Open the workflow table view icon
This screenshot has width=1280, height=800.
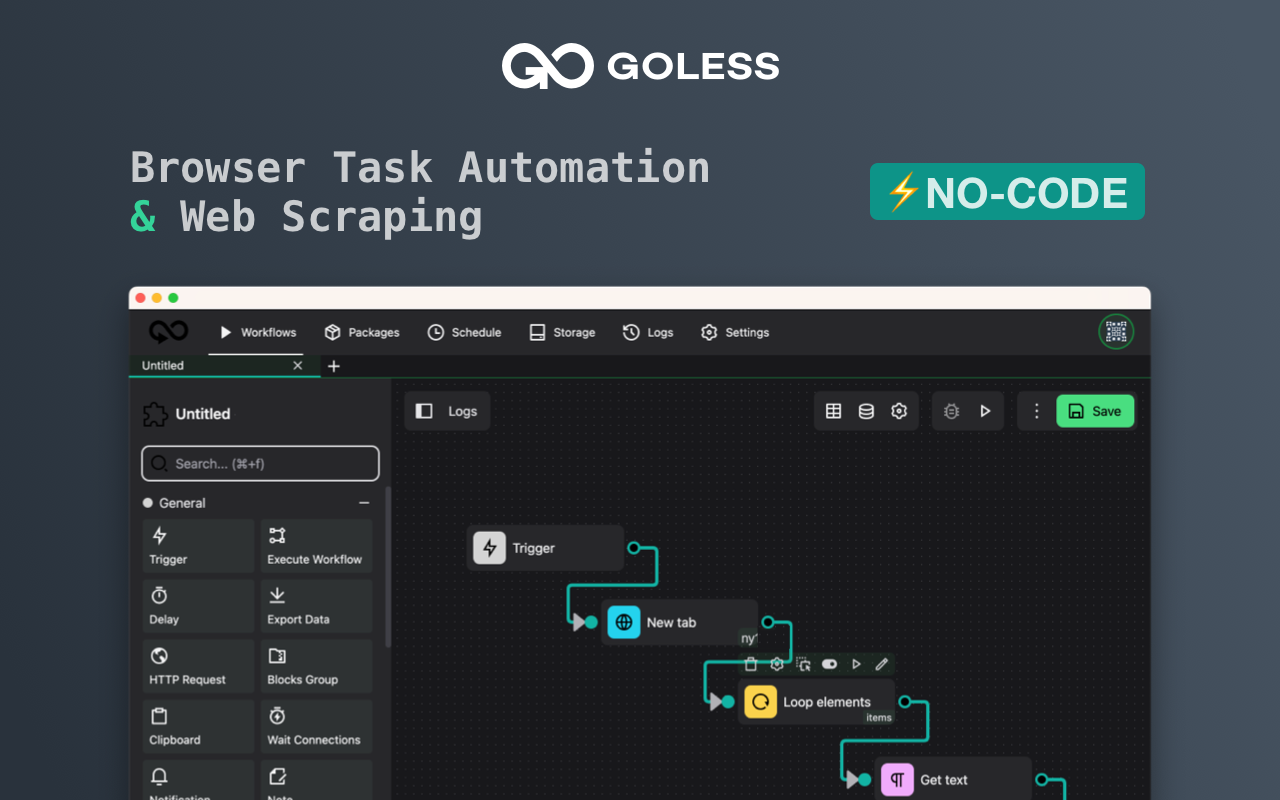coord(833,410)
